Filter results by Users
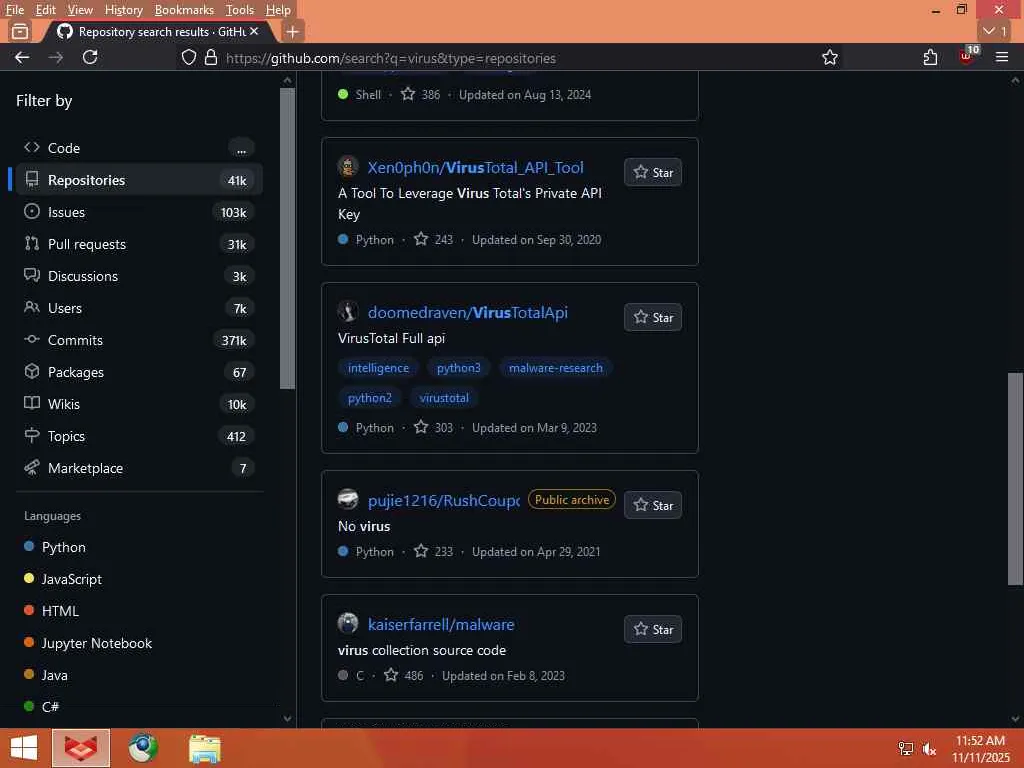Image resolution: width=1024 pixels, height=768 pixels. point(138,308)
